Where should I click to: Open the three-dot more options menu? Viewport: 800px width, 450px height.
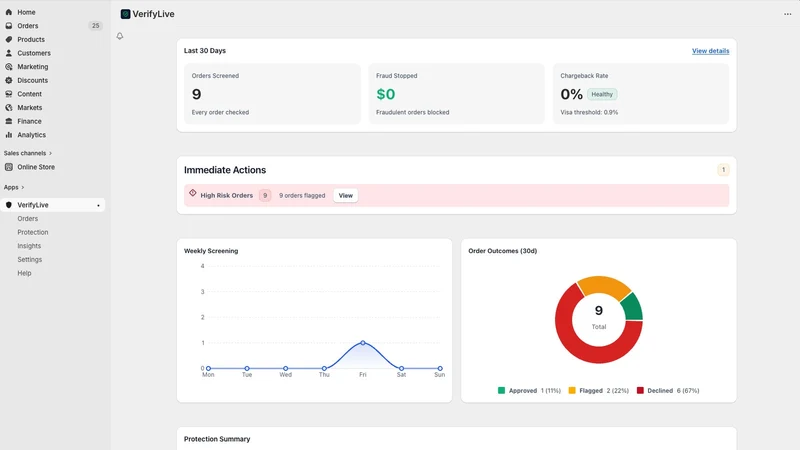[787, 14]
